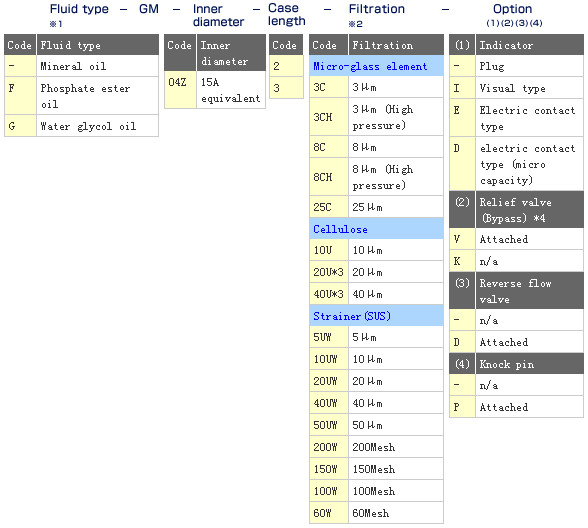Screen dimensions: 588x528
Task: Select the Phosphate ester oil row
Action: pyautogui.click(x=81, y=96)
